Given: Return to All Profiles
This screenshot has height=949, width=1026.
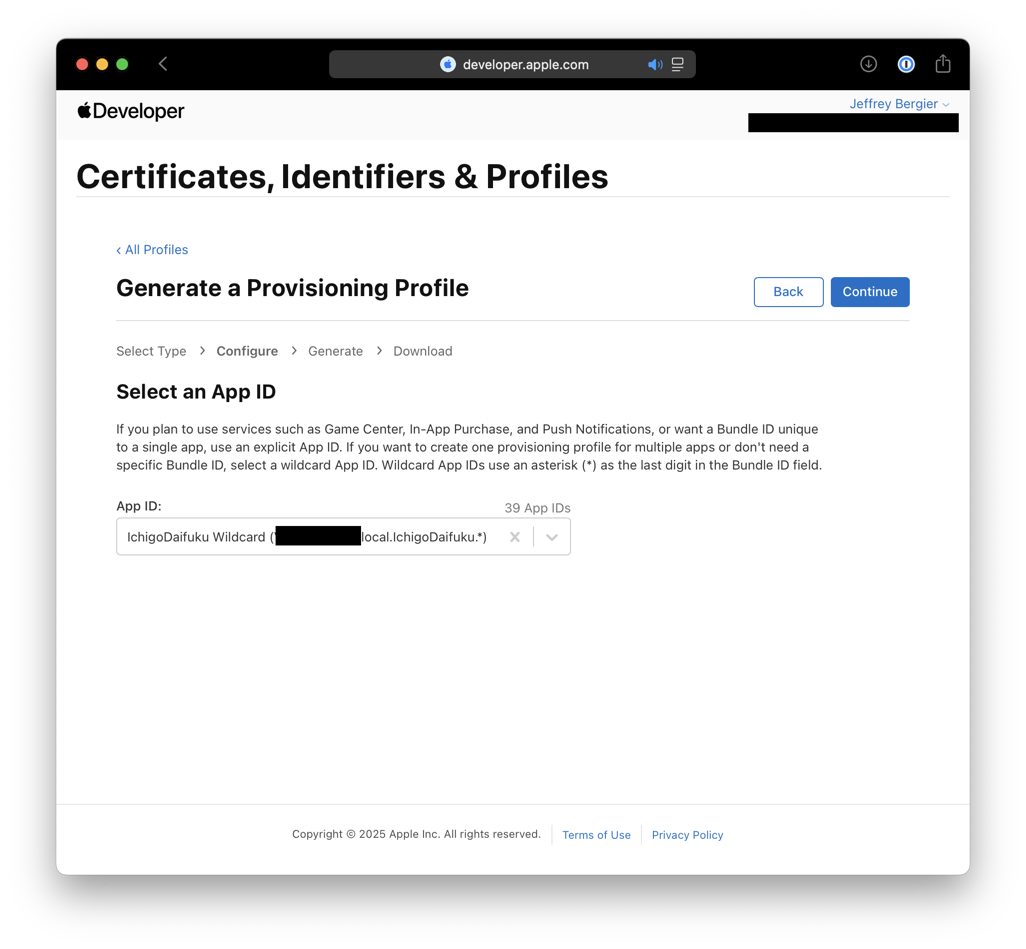Looking at the screenshot, I should [x=152, y=250].
